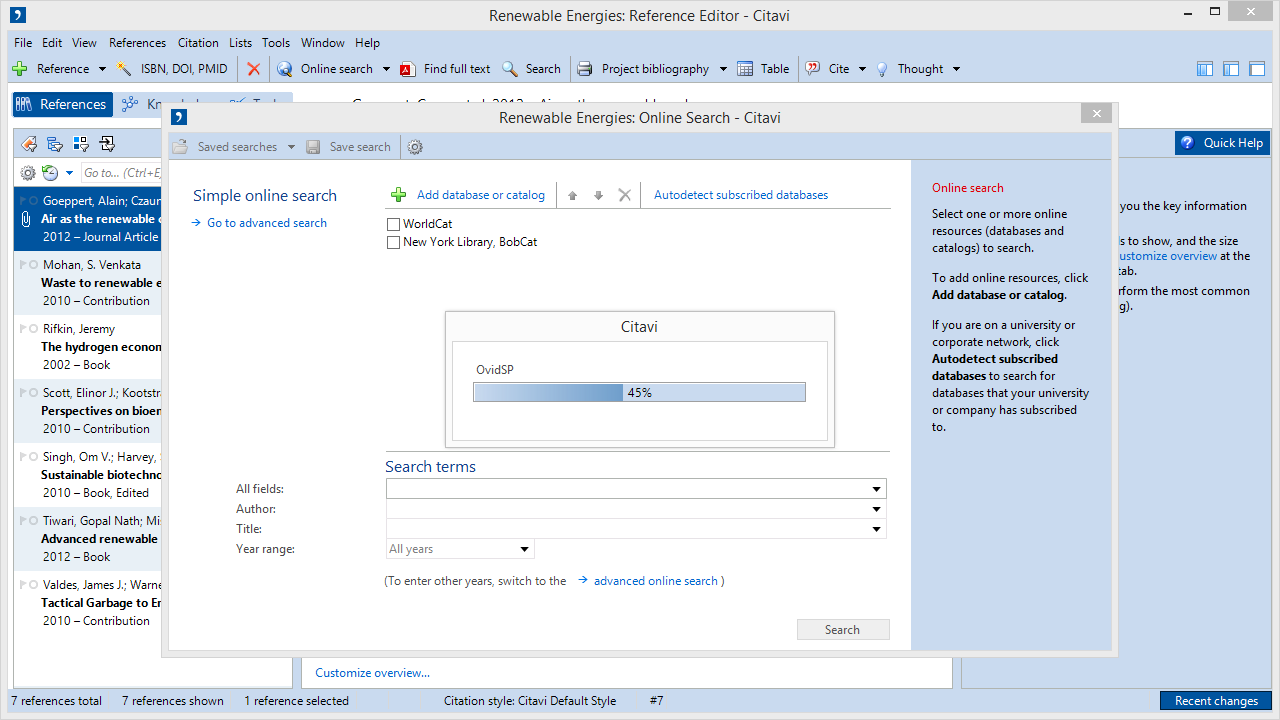Select the Mohan, S. Venkata reference
This screenshot has height=720, width=1280.
(x=87, y=283)
